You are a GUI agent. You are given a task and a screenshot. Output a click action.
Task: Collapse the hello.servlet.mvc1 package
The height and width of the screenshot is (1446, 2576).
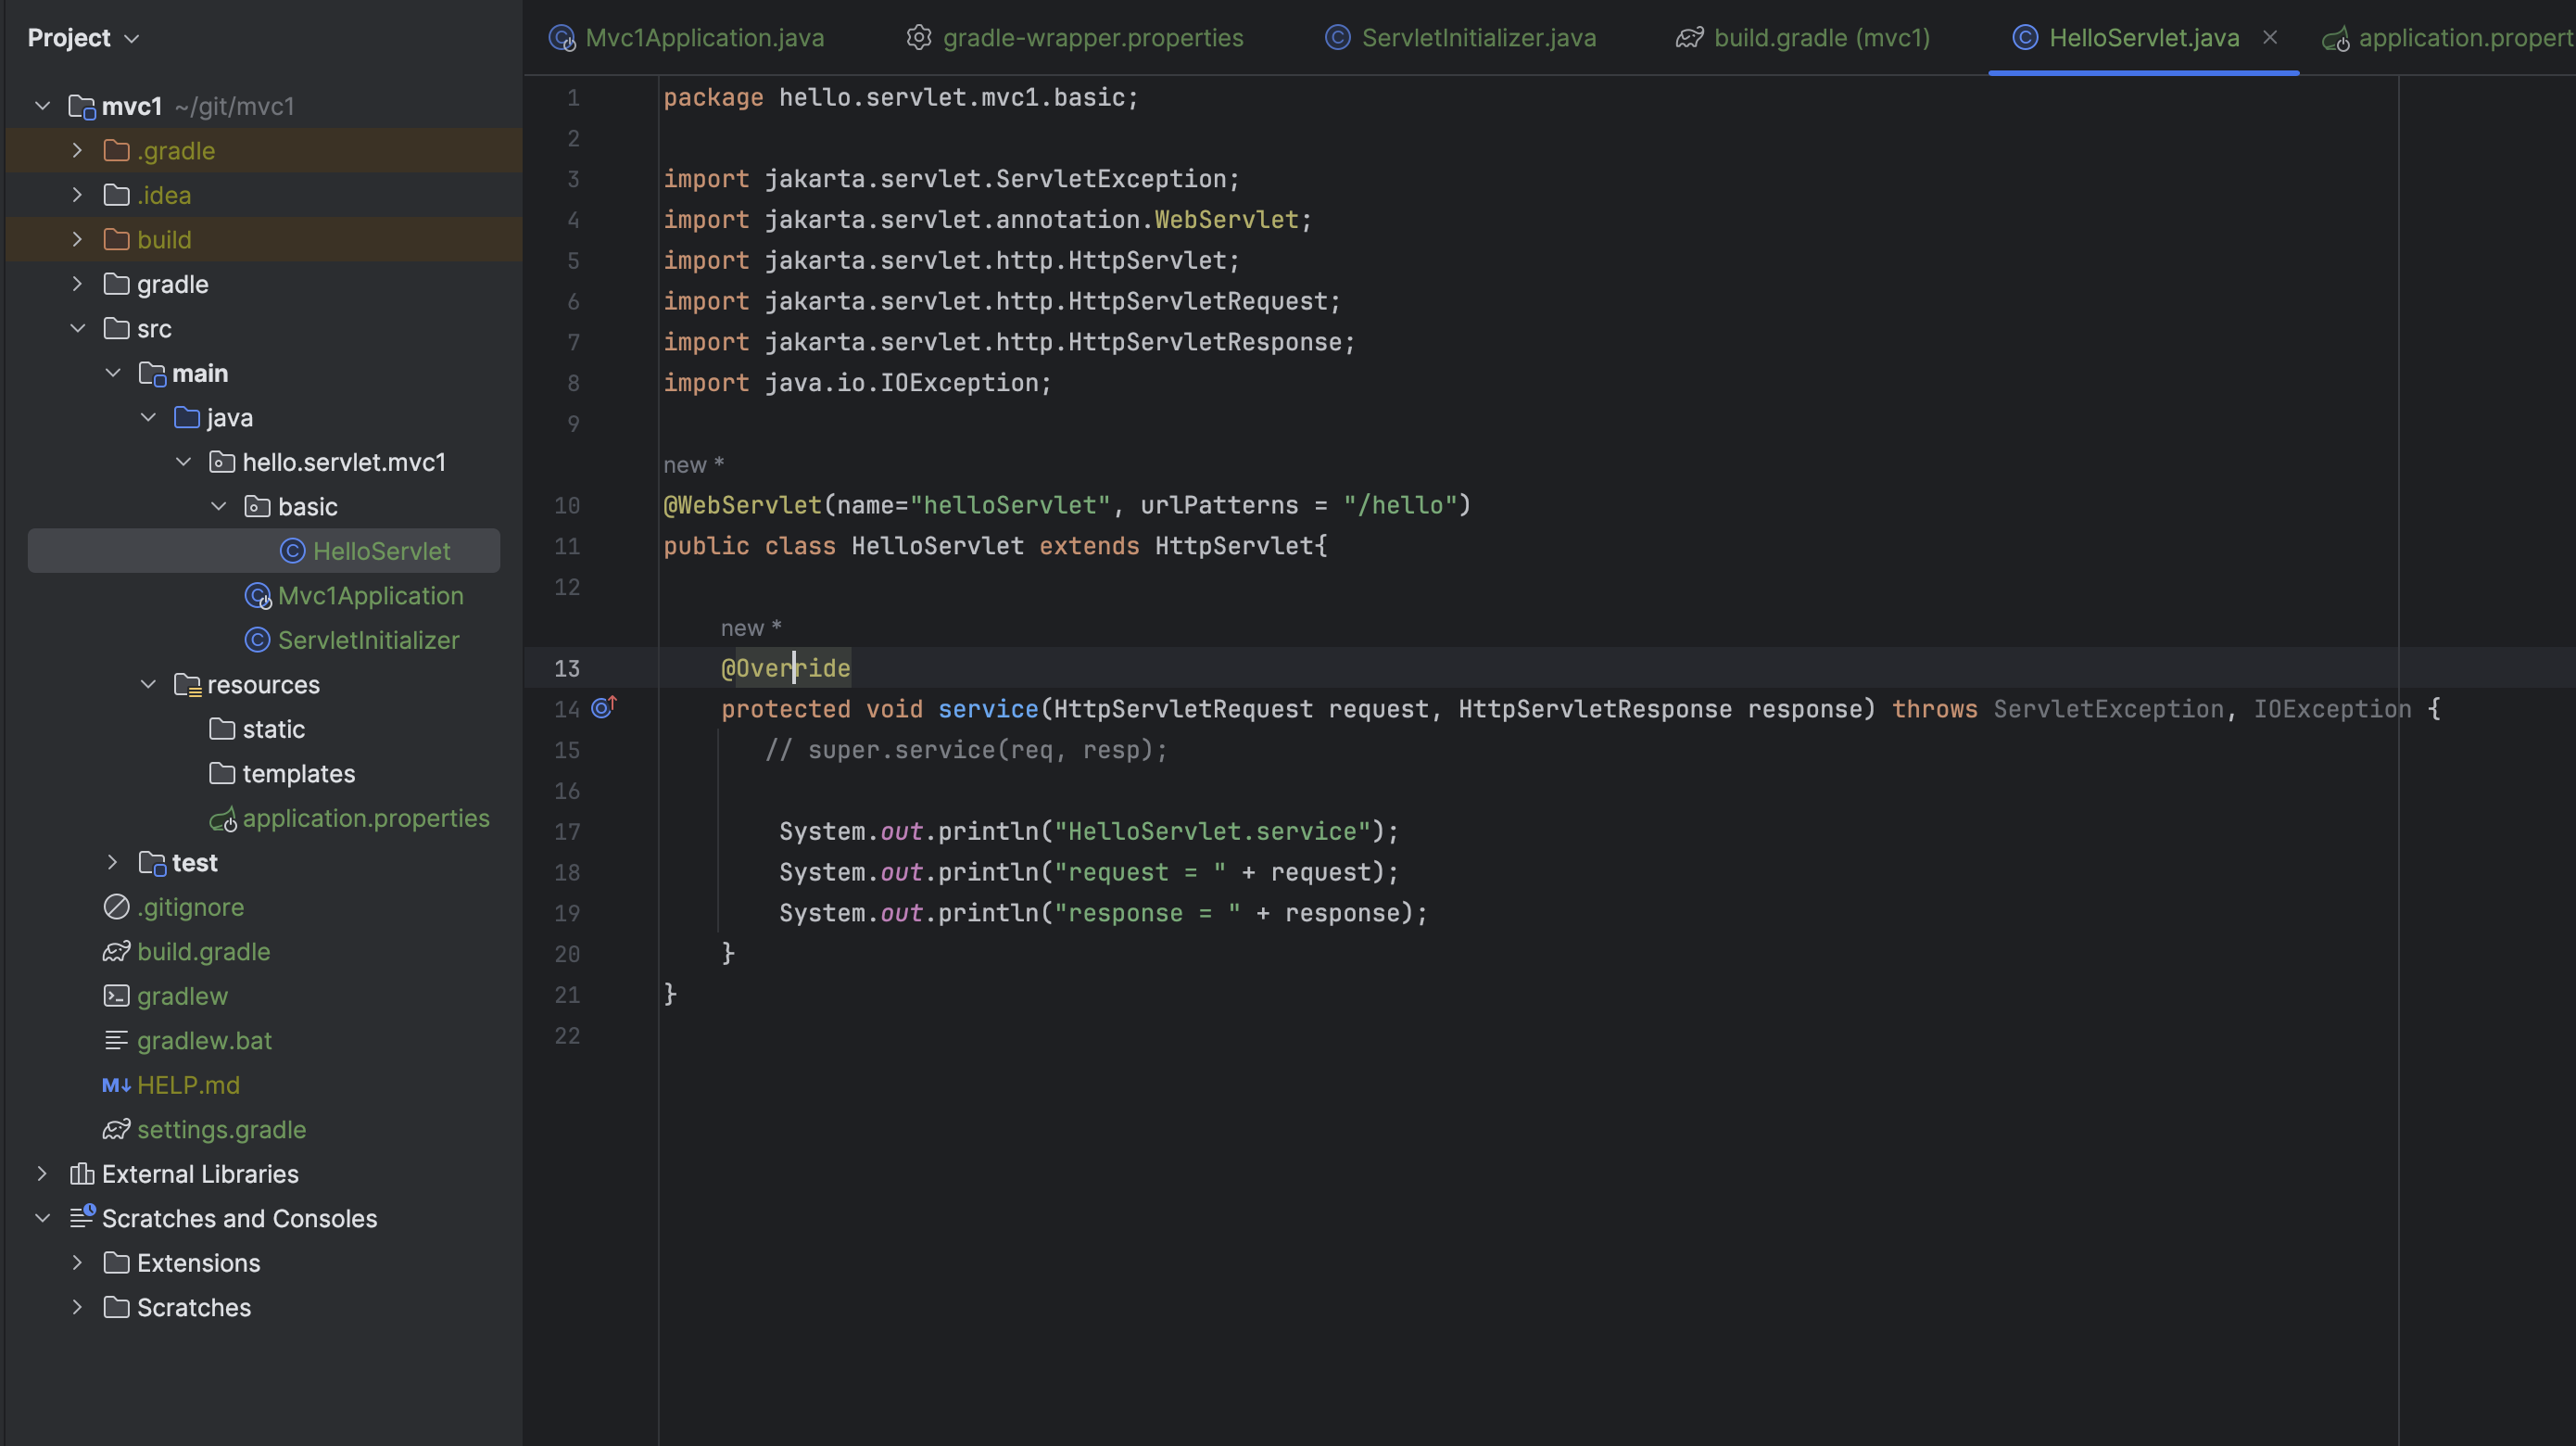[x=183, y=462]
